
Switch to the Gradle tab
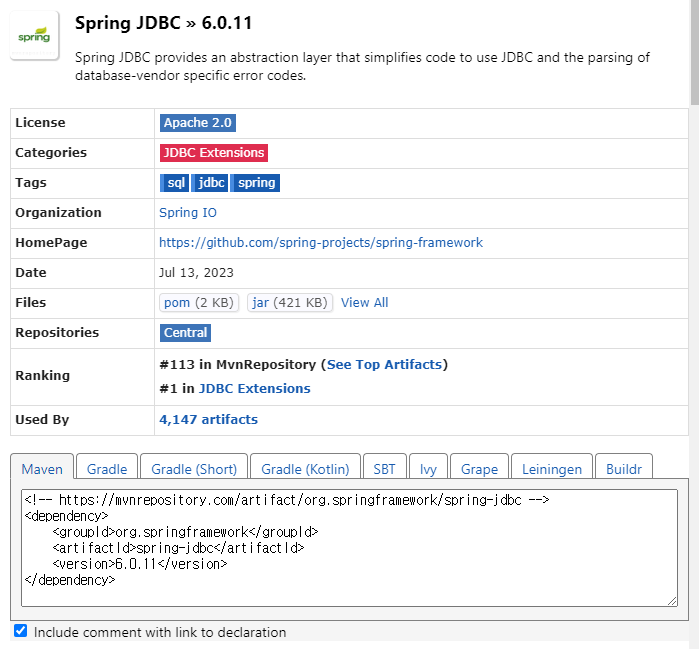(107, 467)
